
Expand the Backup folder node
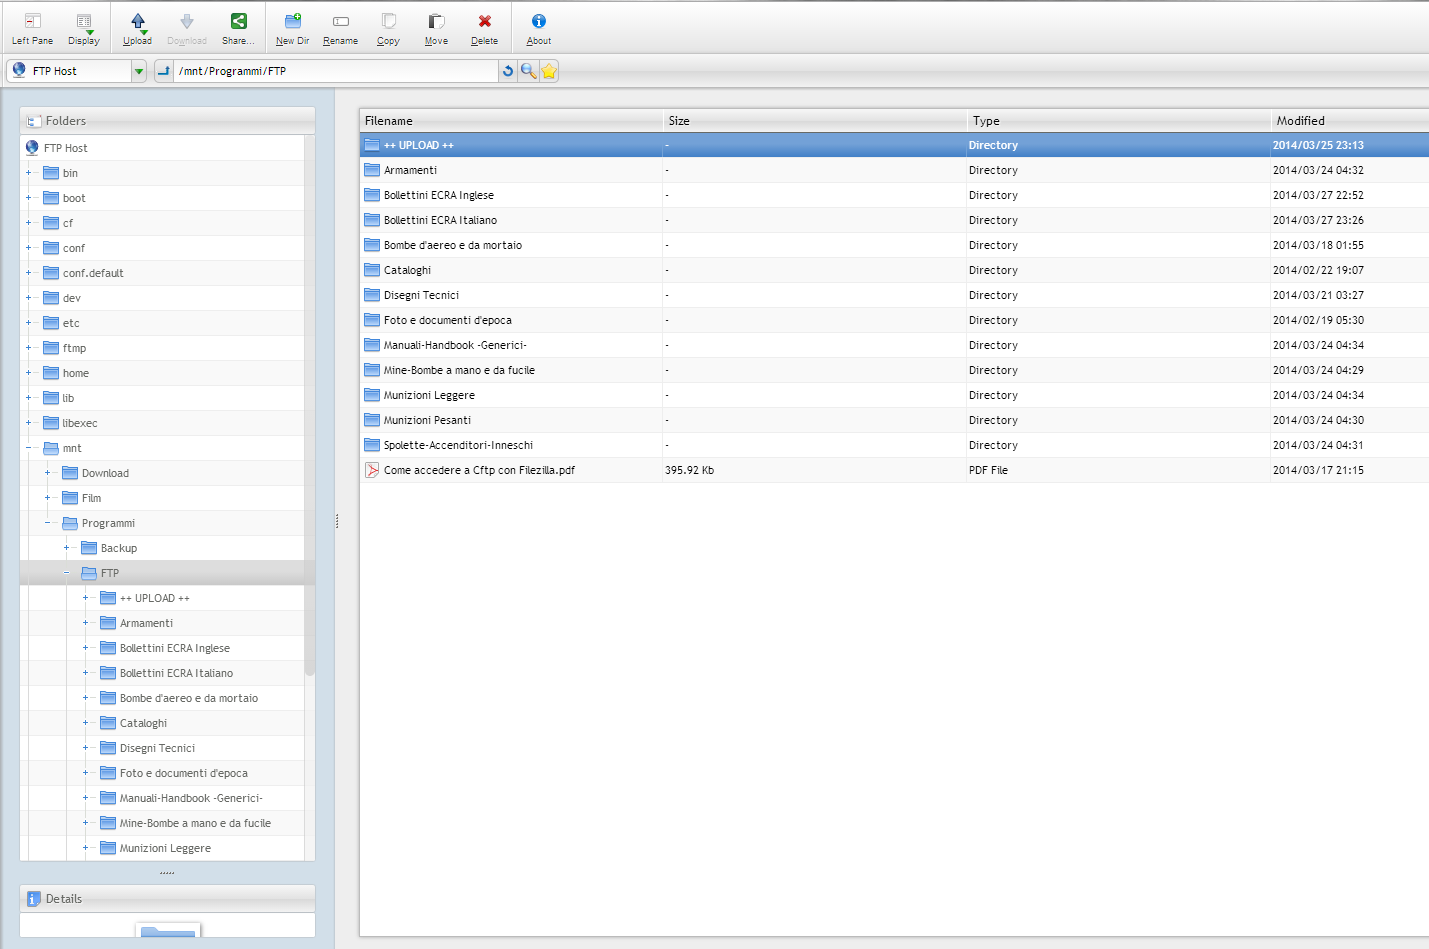[66, 548]
